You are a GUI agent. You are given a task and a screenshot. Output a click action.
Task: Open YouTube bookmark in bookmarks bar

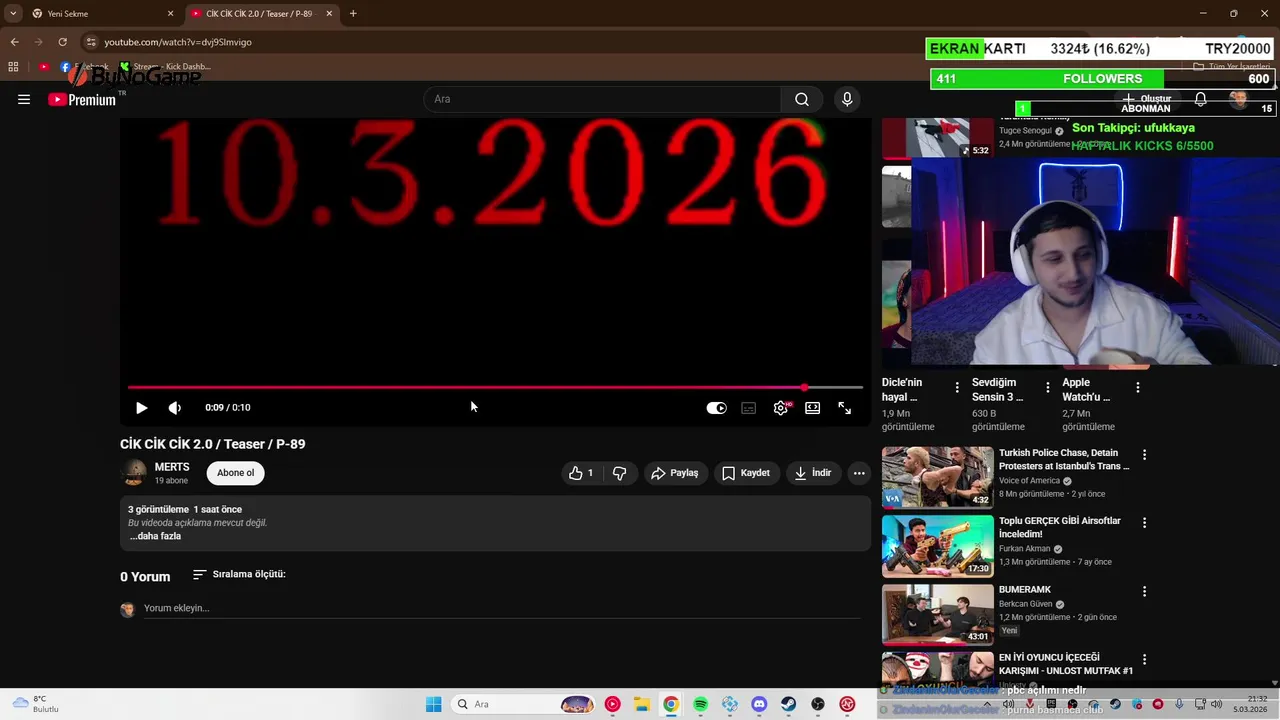click(x=44, y=67)
